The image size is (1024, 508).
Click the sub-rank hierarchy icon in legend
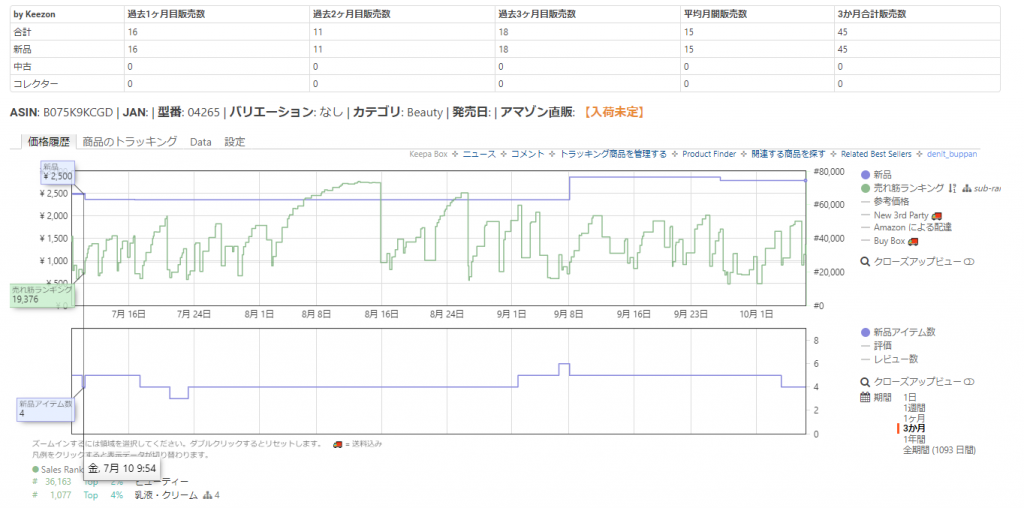coord(967,188)
